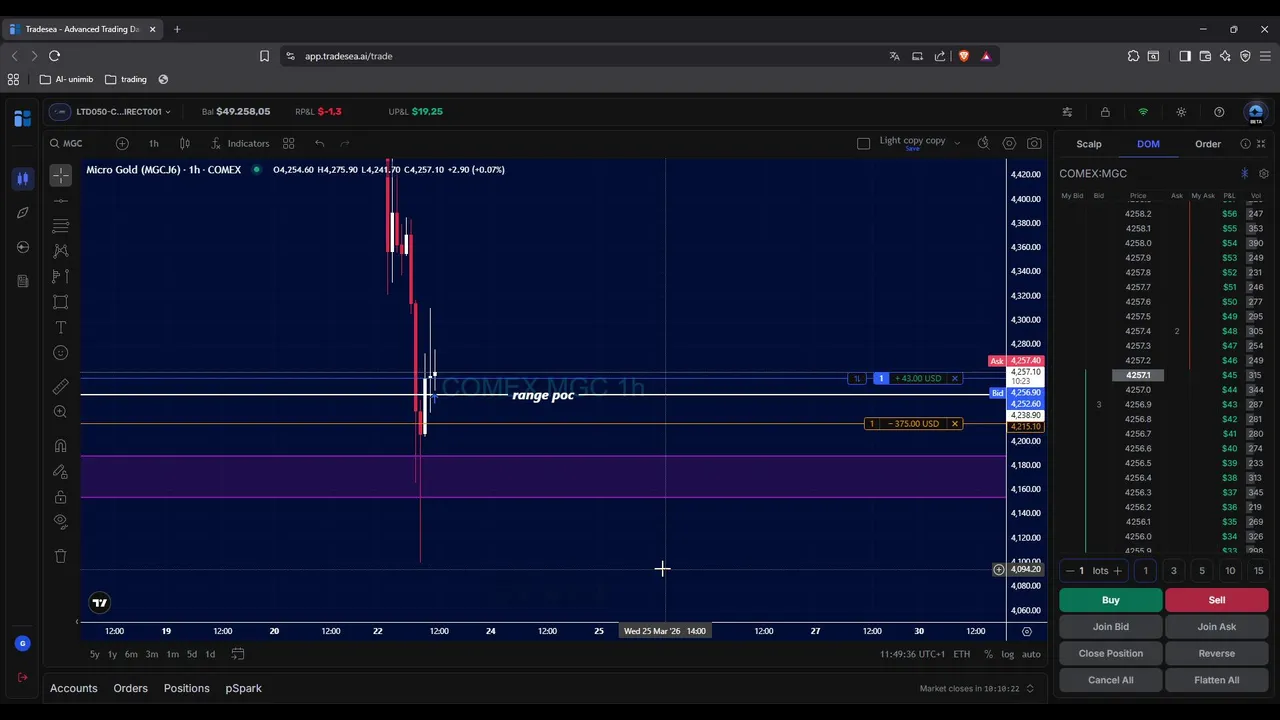This screenshot has width=1280, height=720.
Task: Collapse the order panel with shrink icon
Action: 1261,144
